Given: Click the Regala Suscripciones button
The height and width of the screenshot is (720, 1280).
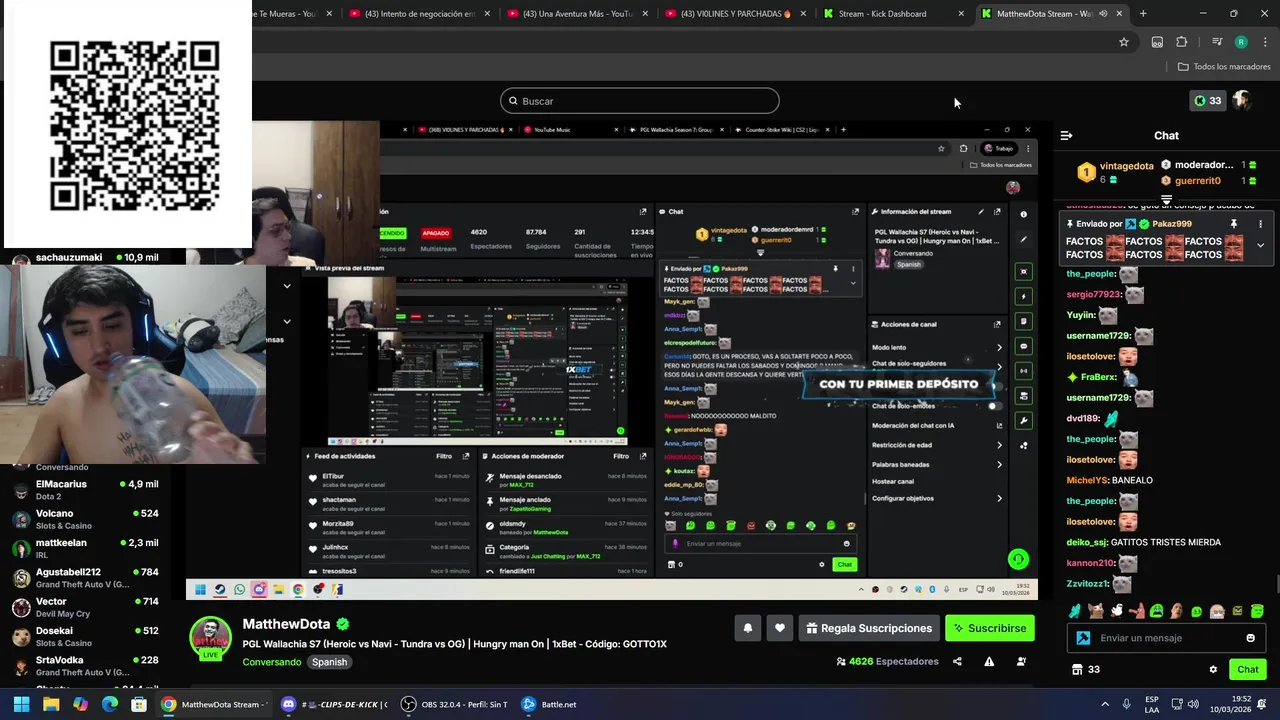Looking at the screenshot, I should (x=869, y=628).
